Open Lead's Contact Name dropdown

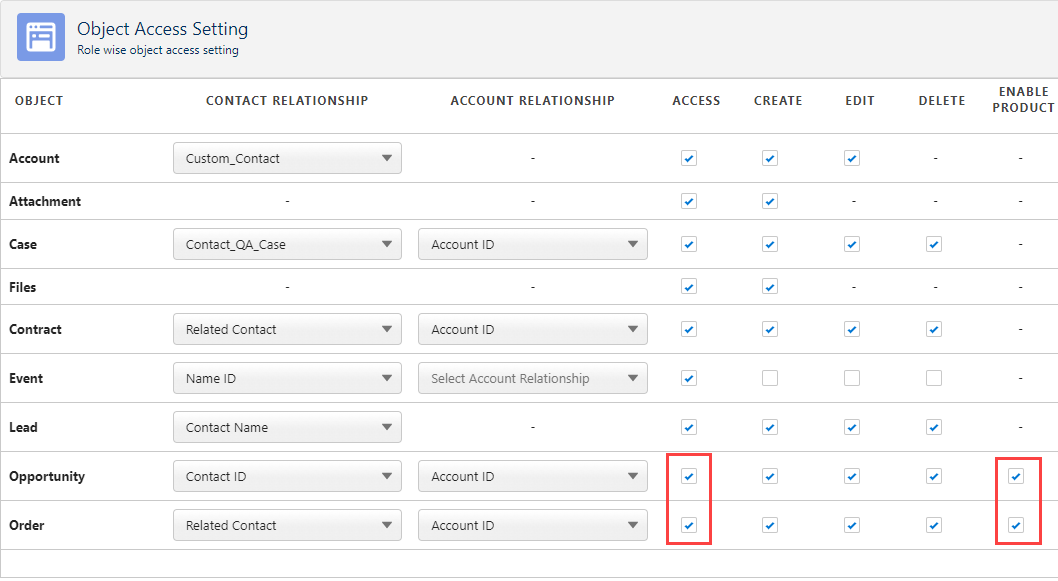(287, 427)
